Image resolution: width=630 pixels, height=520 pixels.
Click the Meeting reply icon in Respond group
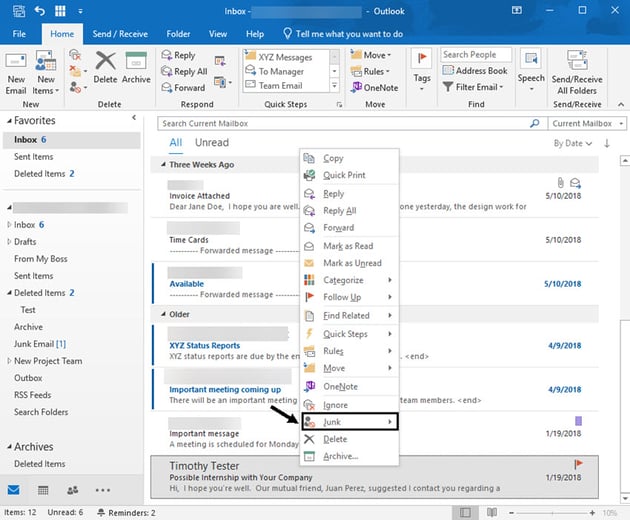point(220,61)
